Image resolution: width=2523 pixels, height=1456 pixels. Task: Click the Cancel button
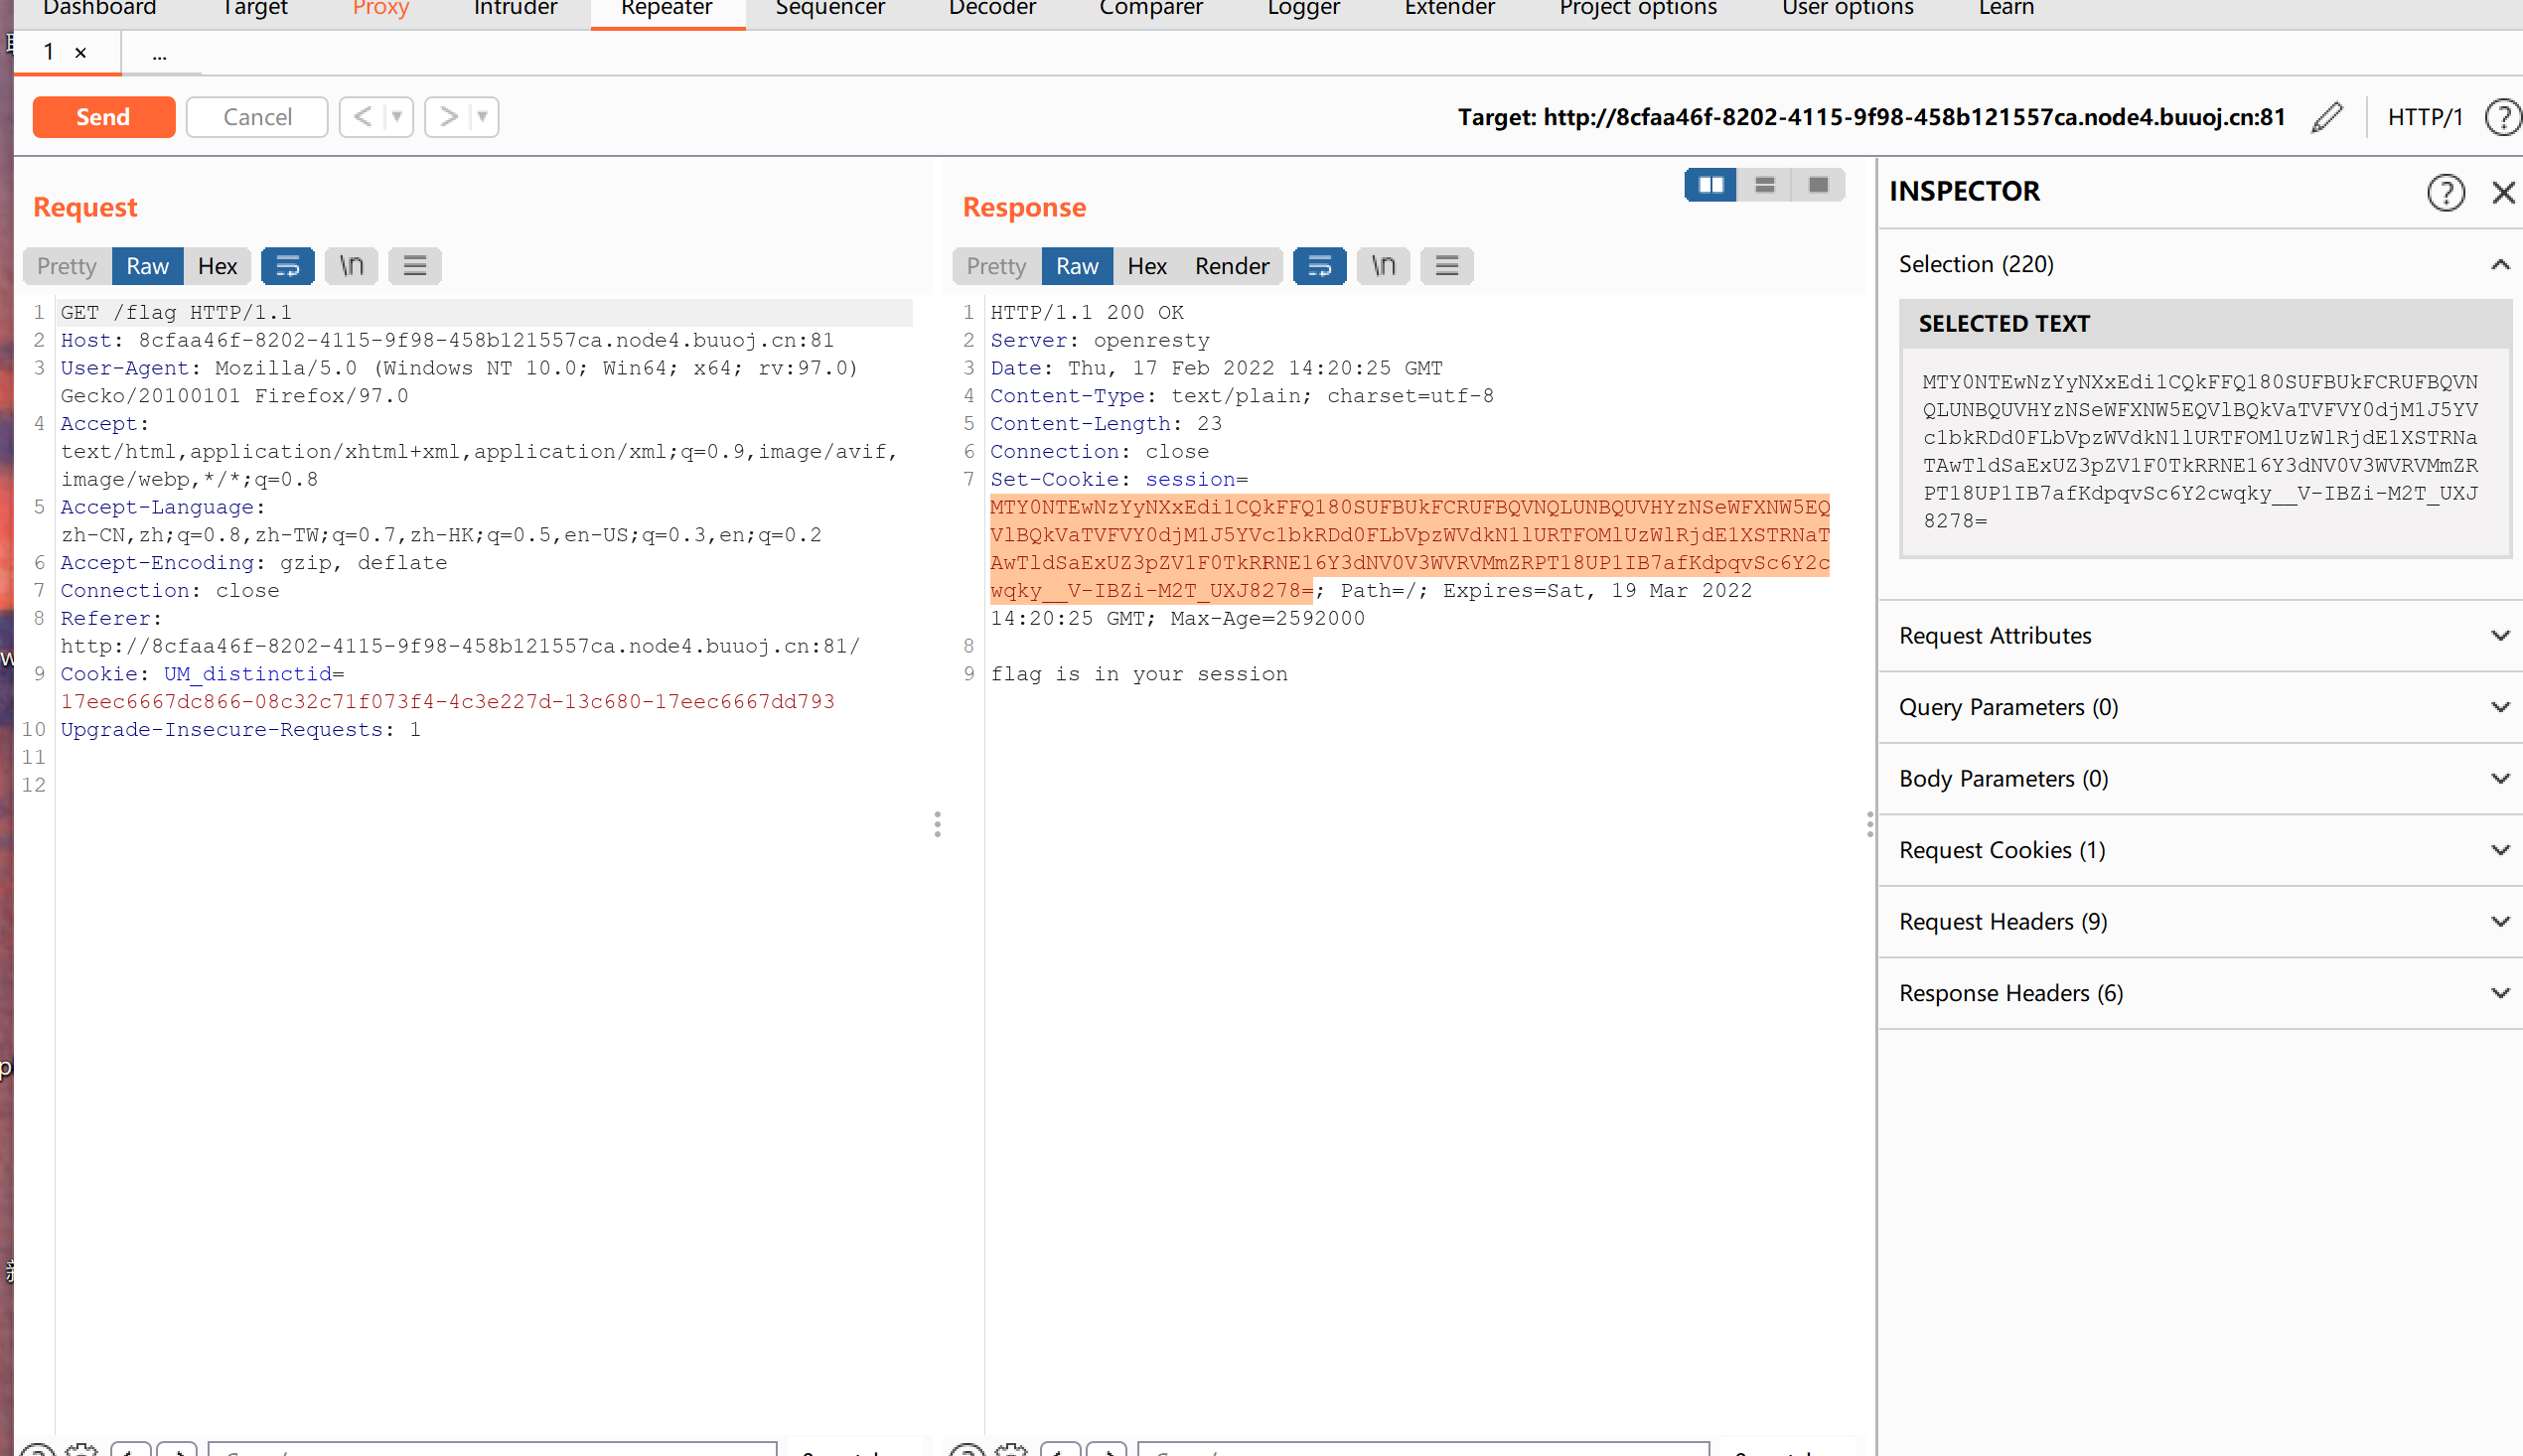(257, 117)
